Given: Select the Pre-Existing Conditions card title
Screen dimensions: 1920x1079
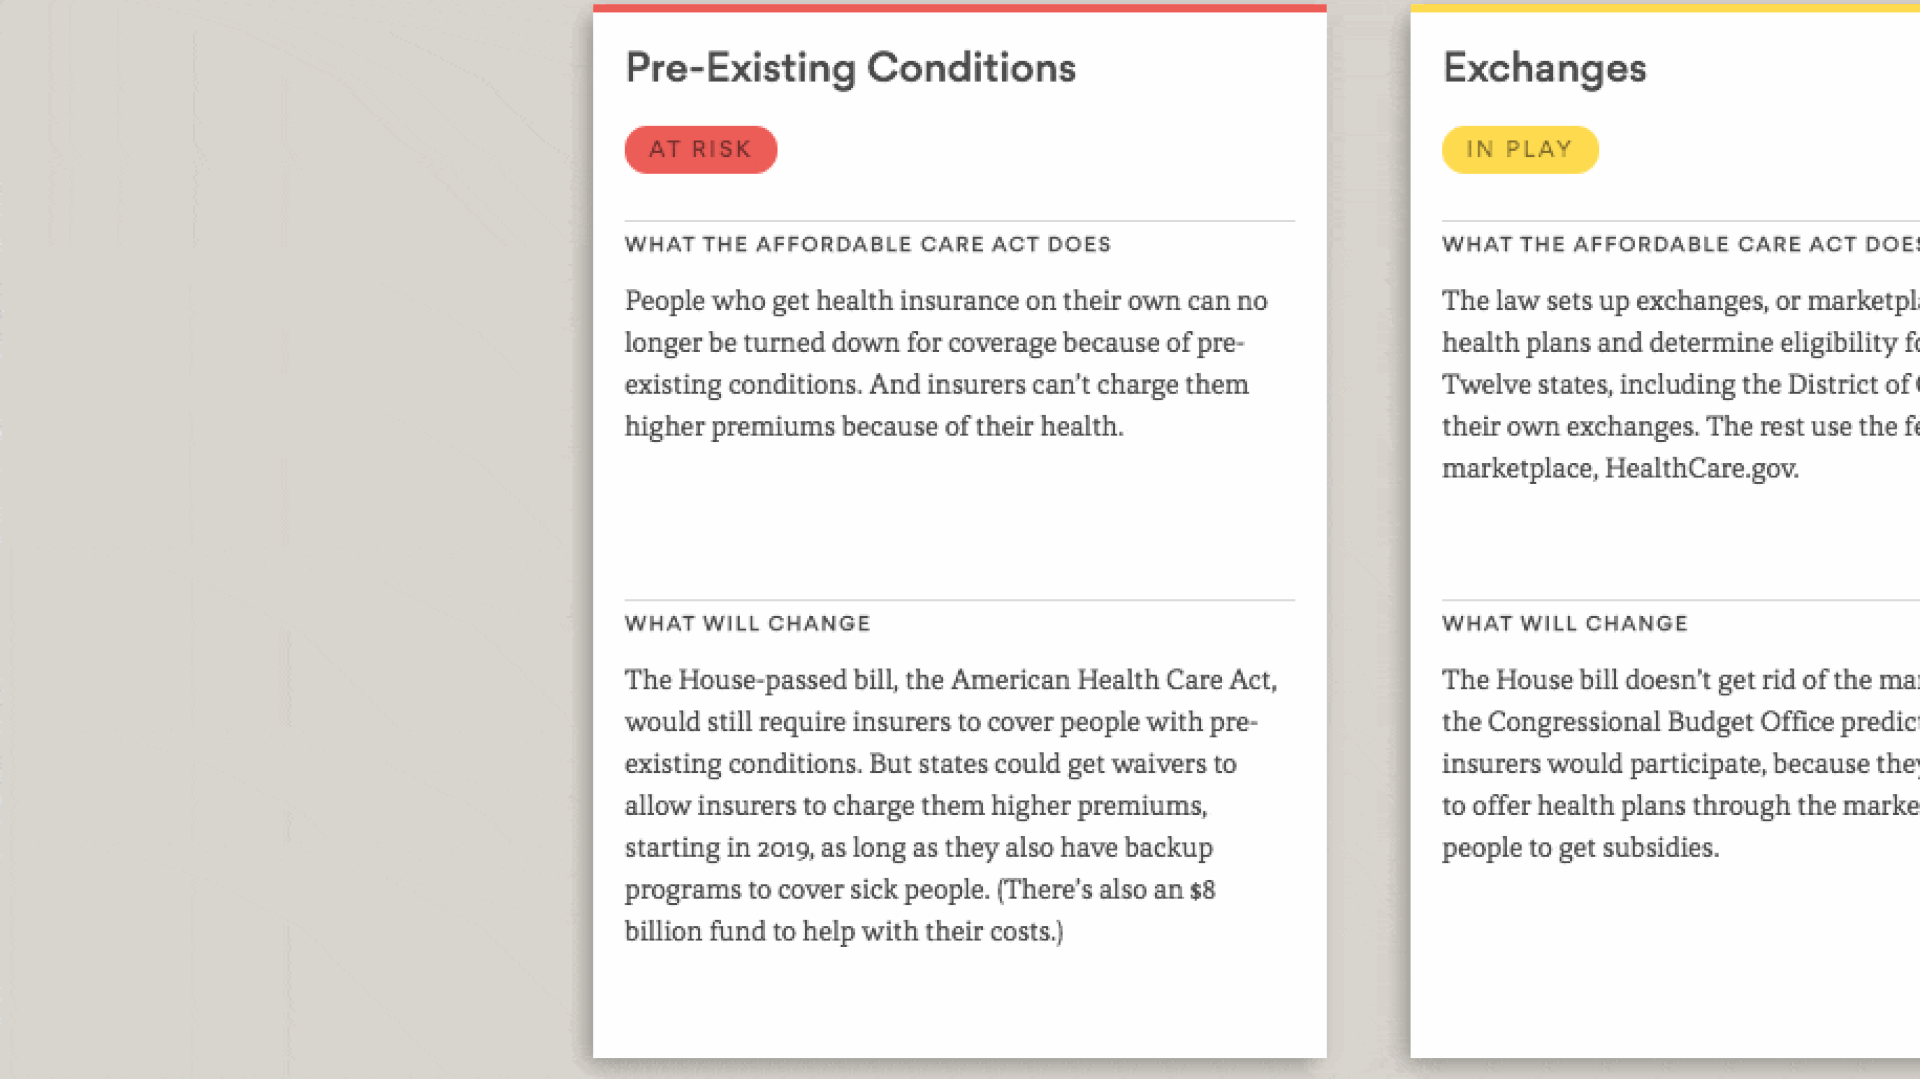Looking at the screenshot, I should 850,68.
